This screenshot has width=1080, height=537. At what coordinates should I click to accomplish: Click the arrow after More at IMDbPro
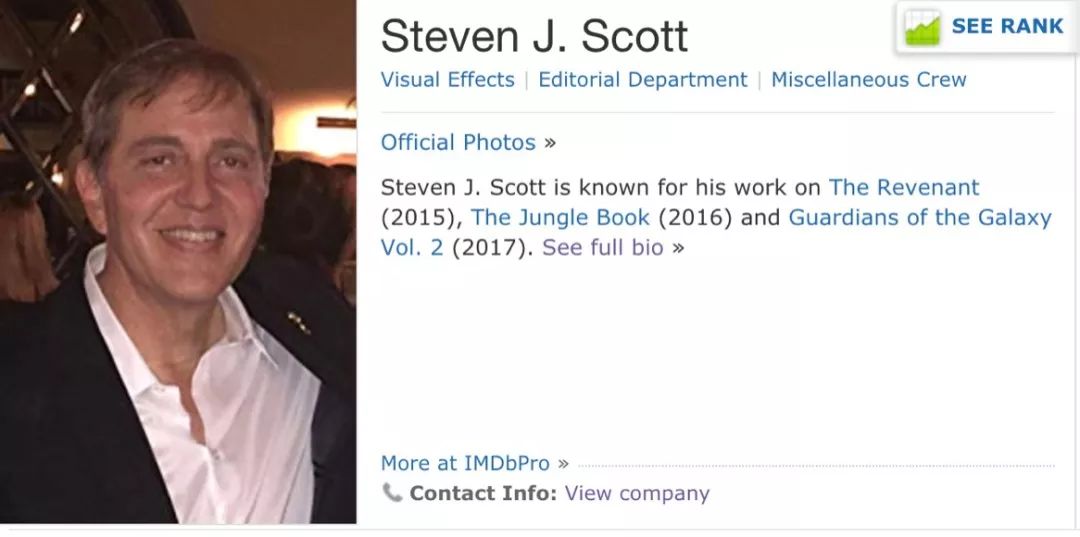tap(563, 463)
